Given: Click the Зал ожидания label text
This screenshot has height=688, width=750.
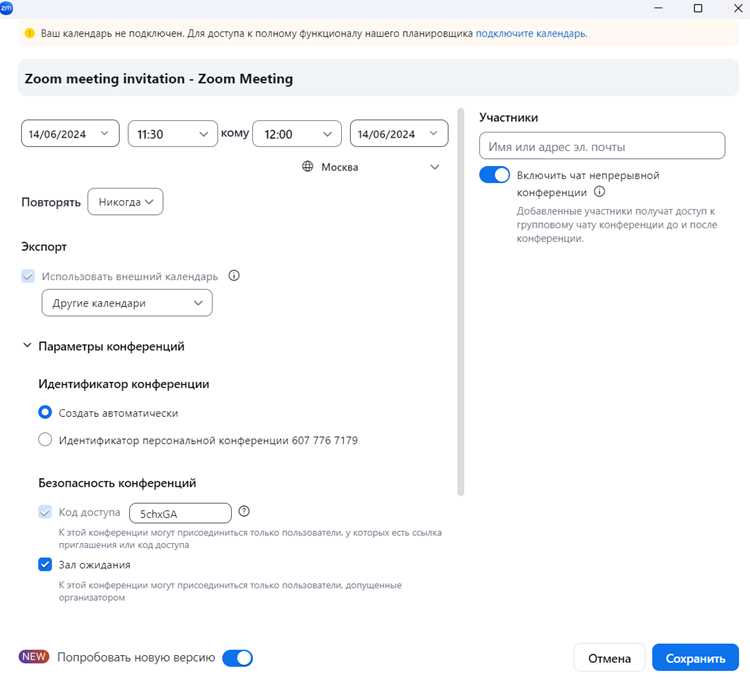Looking at the screenshot, I should tap(95, 565).
